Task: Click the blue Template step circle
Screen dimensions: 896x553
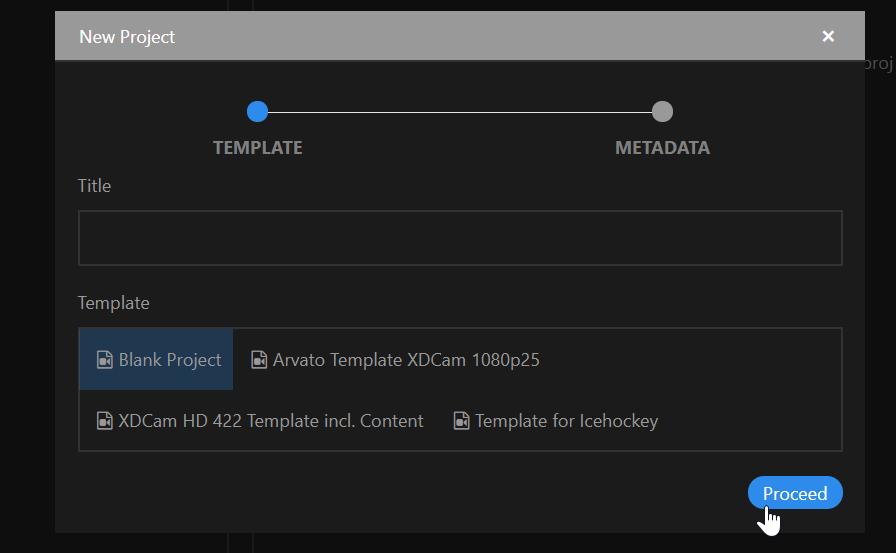Action: [257, 111]
